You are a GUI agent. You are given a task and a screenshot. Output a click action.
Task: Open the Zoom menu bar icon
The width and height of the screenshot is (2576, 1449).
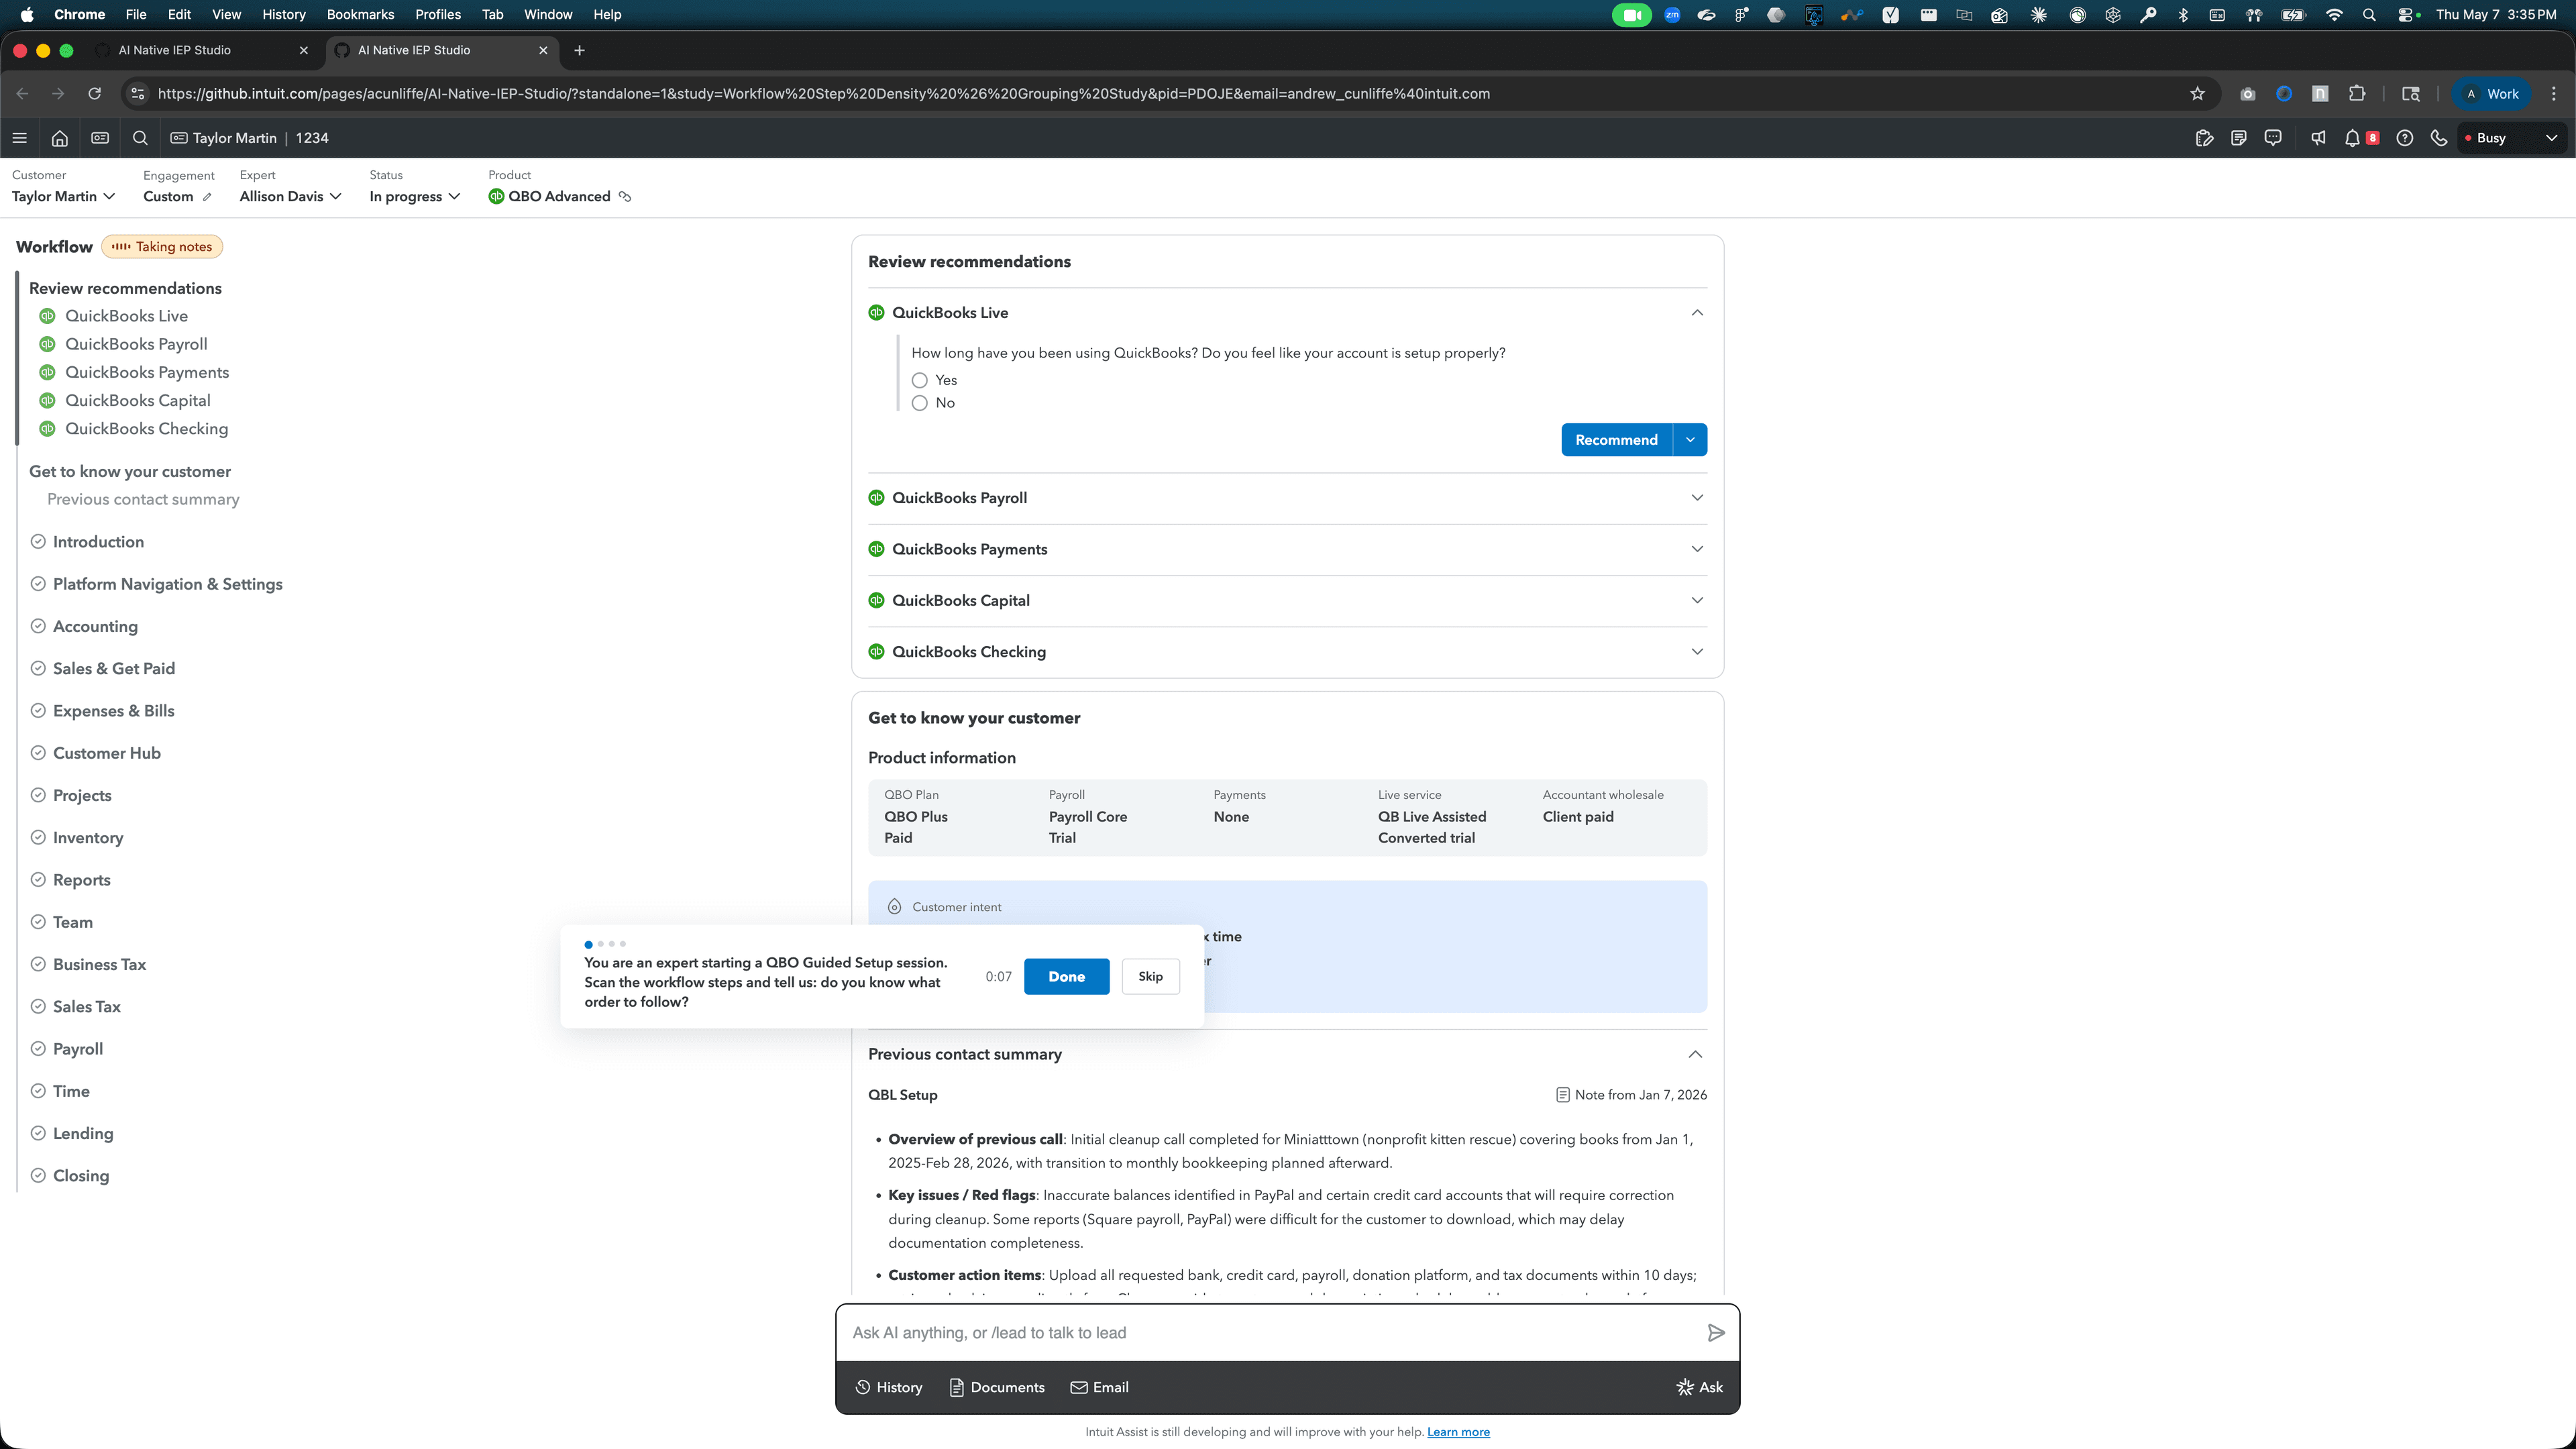1672,15
